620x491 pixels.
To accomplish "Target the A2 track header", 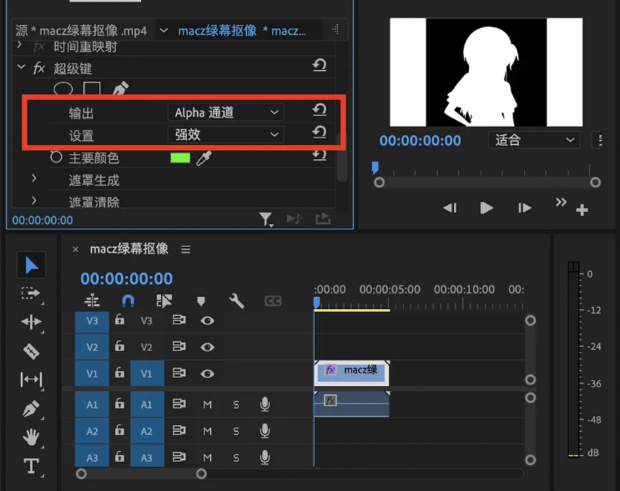I will 147,431.
